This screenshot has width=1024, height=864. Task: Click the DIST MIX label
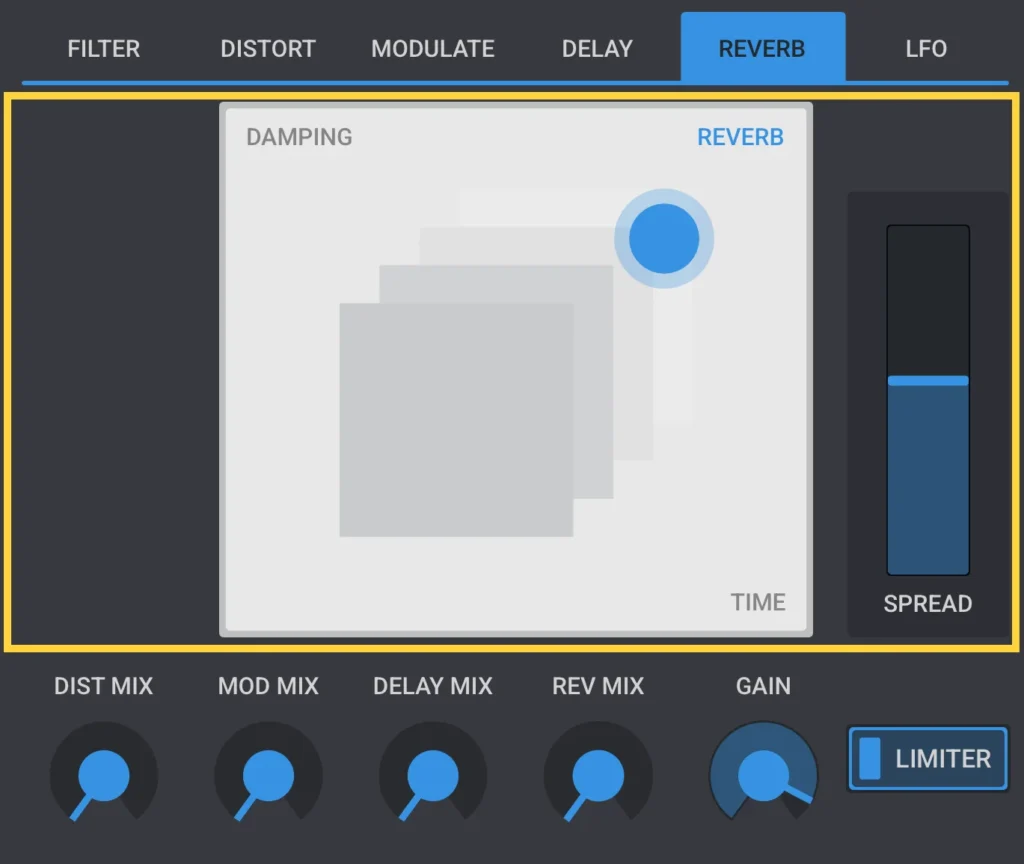103,686
